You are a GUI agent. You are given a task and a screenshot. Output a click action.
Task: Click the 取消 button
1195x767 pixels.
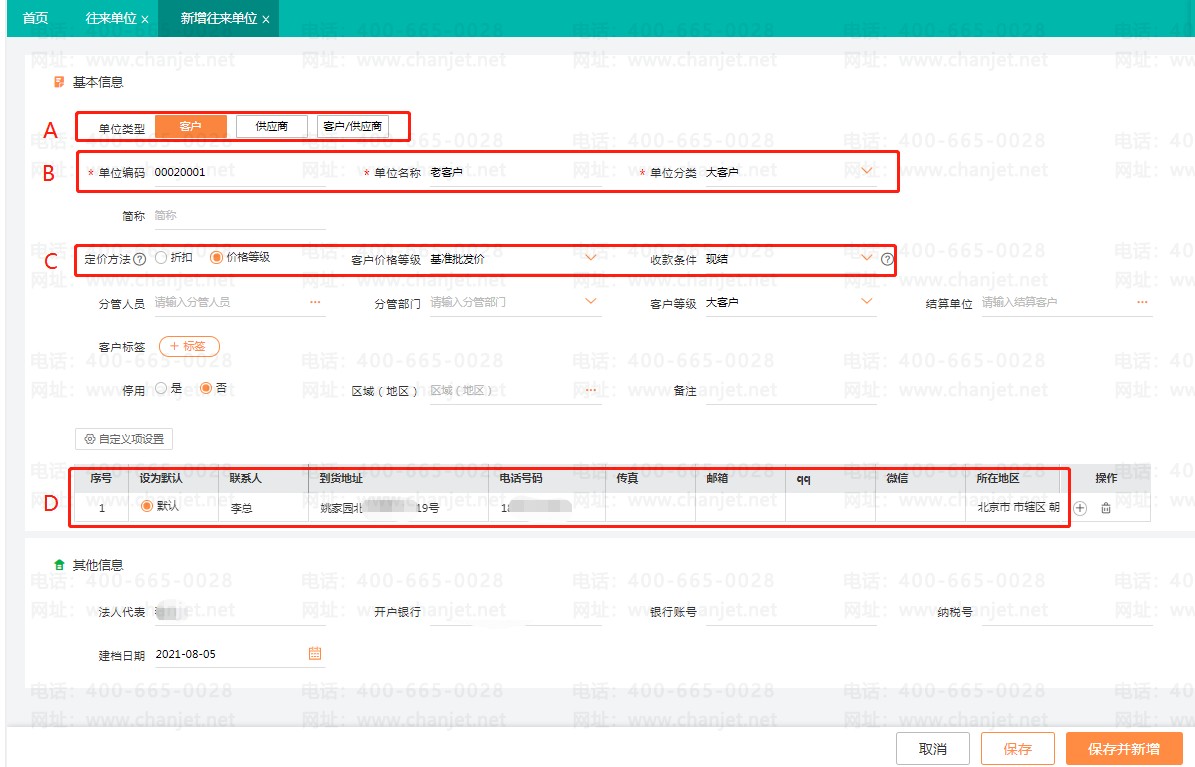(x=933, y=749)
